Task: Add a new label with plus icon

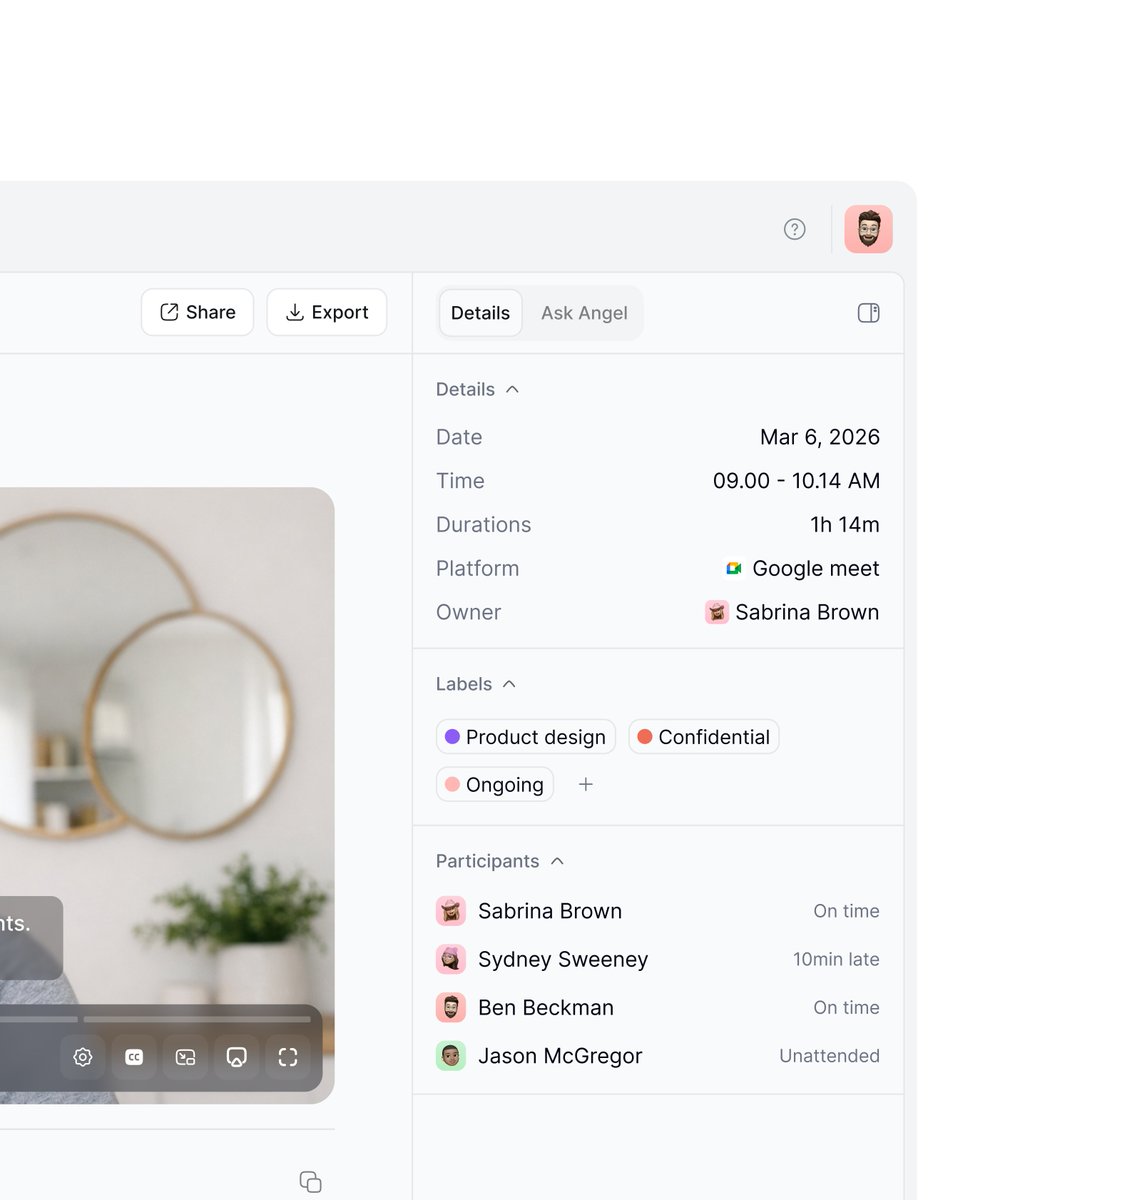Action: [586, 785]
